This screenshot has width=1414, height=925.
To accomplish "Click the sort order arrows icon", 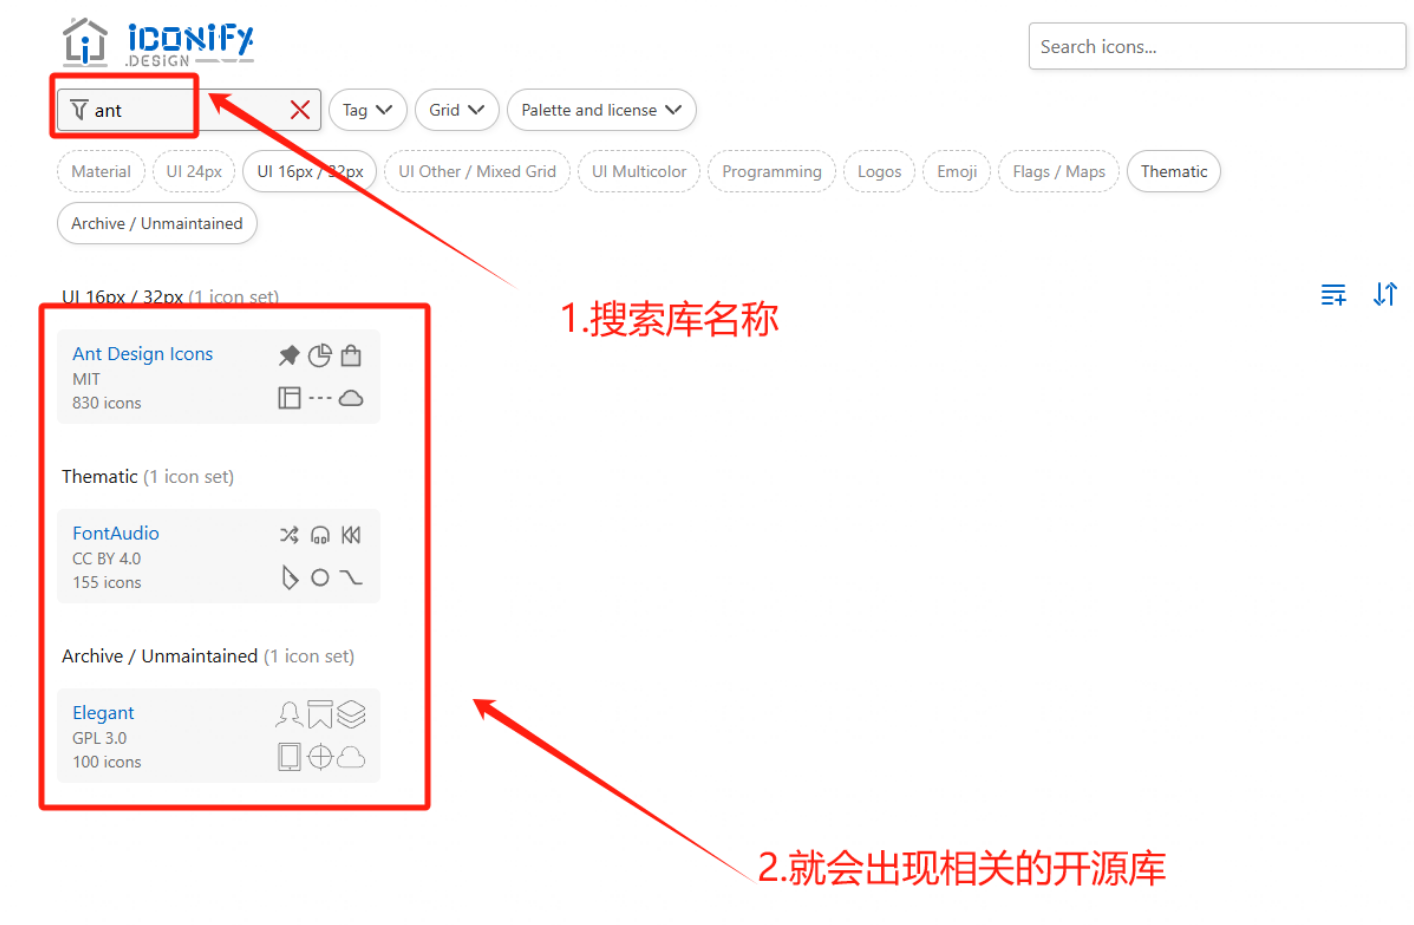I will pyautogui.click(x=1385, y=294).
